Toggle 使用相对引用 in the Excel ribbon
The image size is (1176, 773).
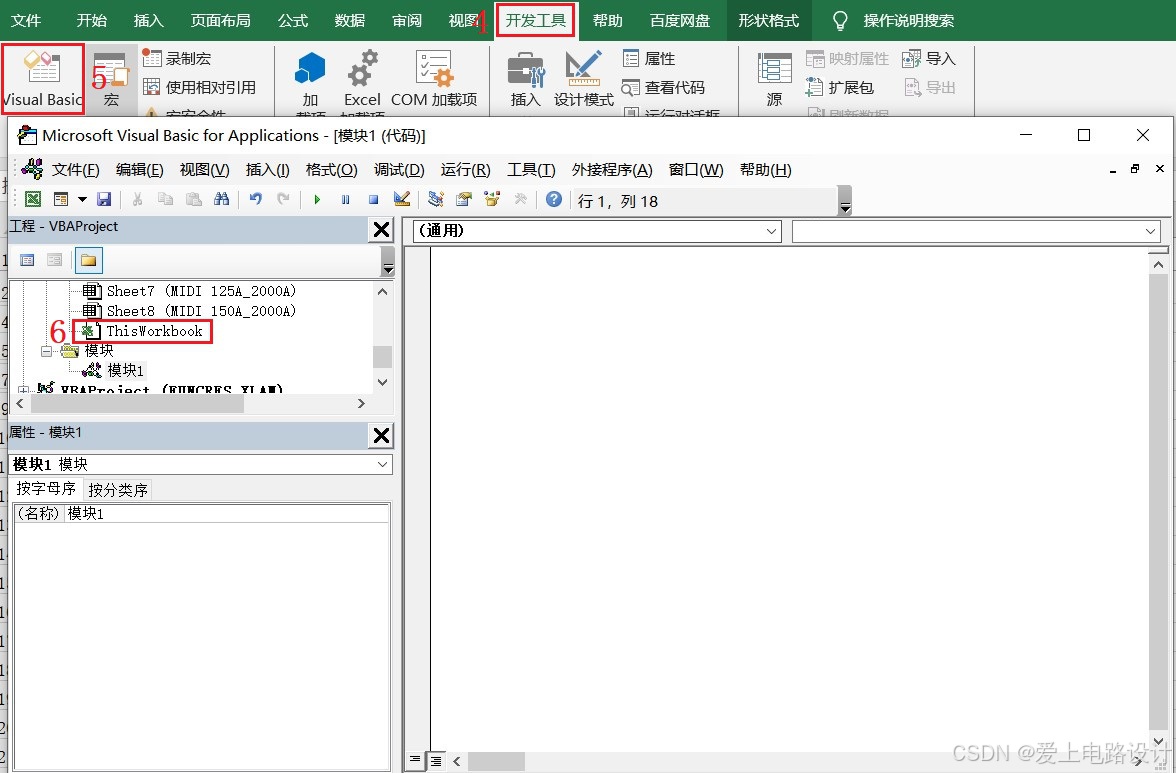(x=200, y=87)
